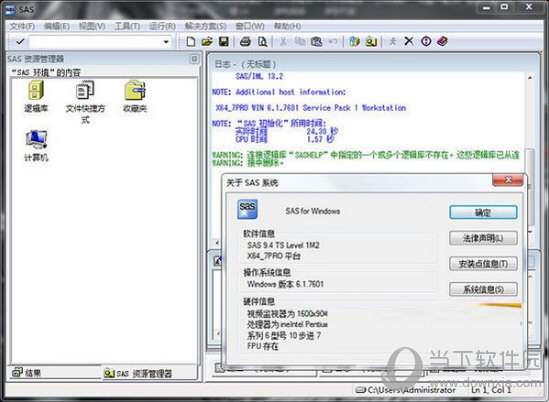Click the SAS/IML 13.2 log line
Screen dimensions: 549x402
click(259, 76)
